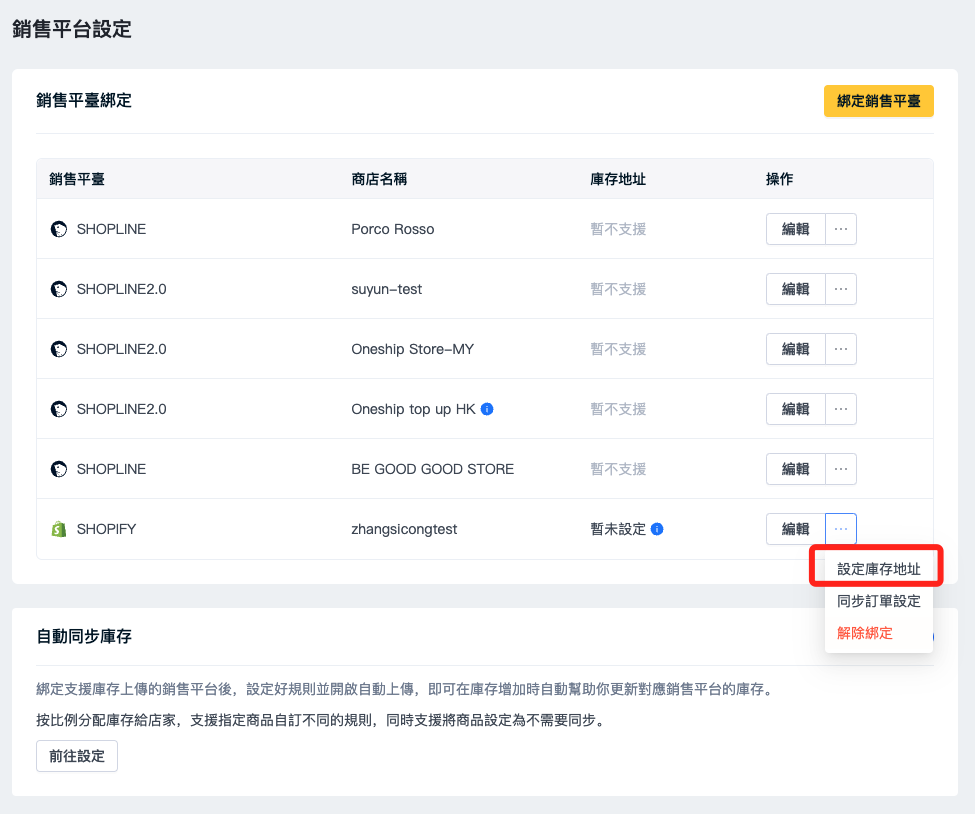Open more options for Oneship Store-MY row

(841, 349)
